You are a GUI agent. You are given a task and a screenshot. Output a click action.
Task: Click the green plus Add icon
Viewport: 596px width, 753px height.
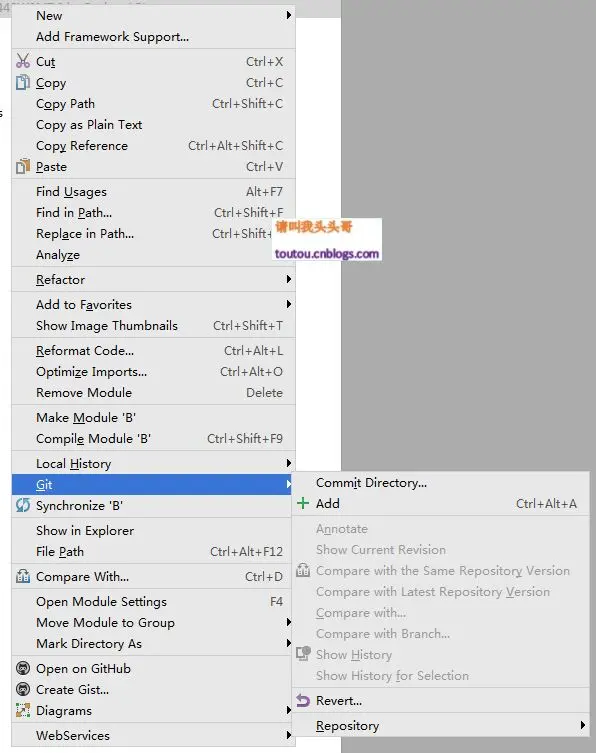click(x=303, y=503)
